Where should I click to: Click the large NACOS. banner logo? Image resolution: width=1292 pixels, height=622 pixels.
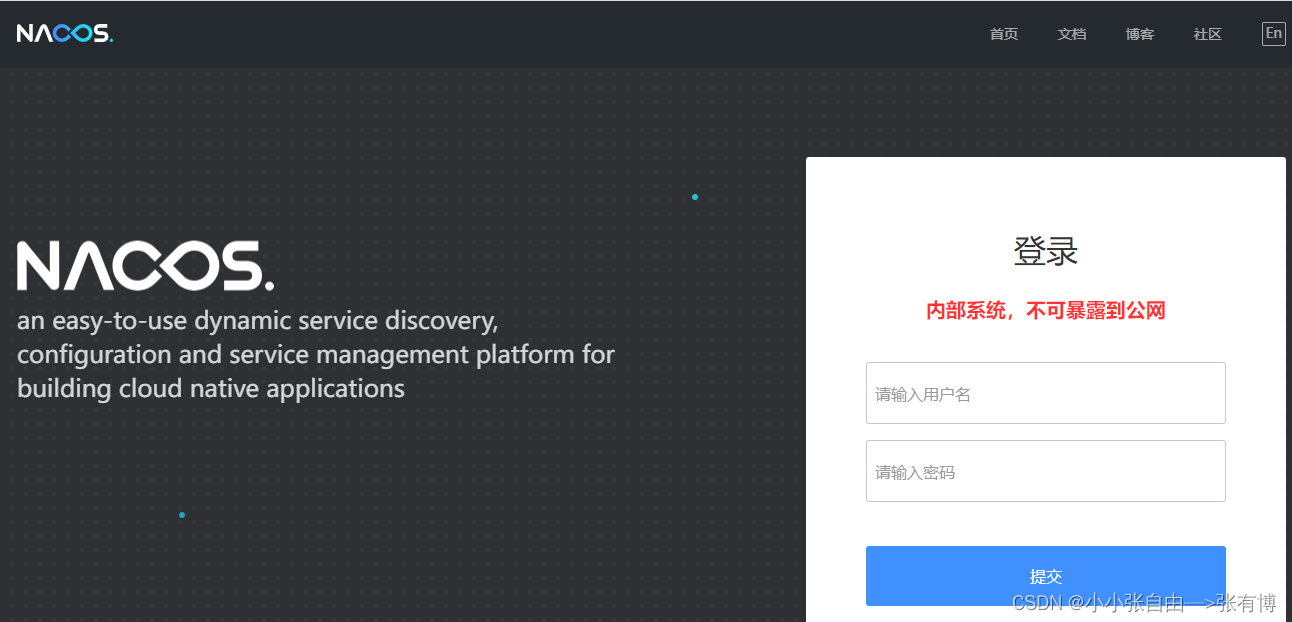tap(145, 266)
